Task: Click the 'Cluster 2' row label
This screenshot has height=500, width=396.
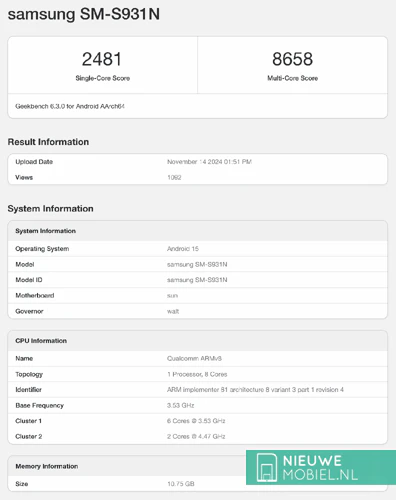Action: click(29, 437)
